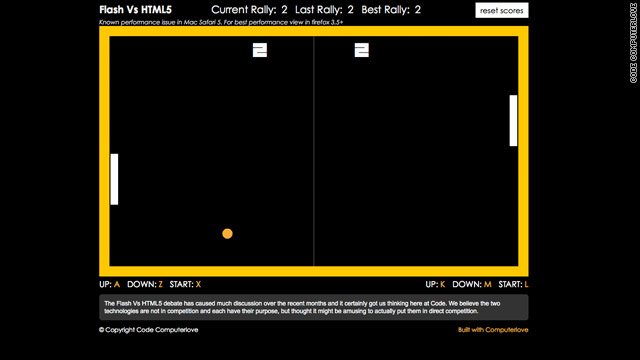Click the START: L key label
The image size is (640, 360).
coord(513,284)
